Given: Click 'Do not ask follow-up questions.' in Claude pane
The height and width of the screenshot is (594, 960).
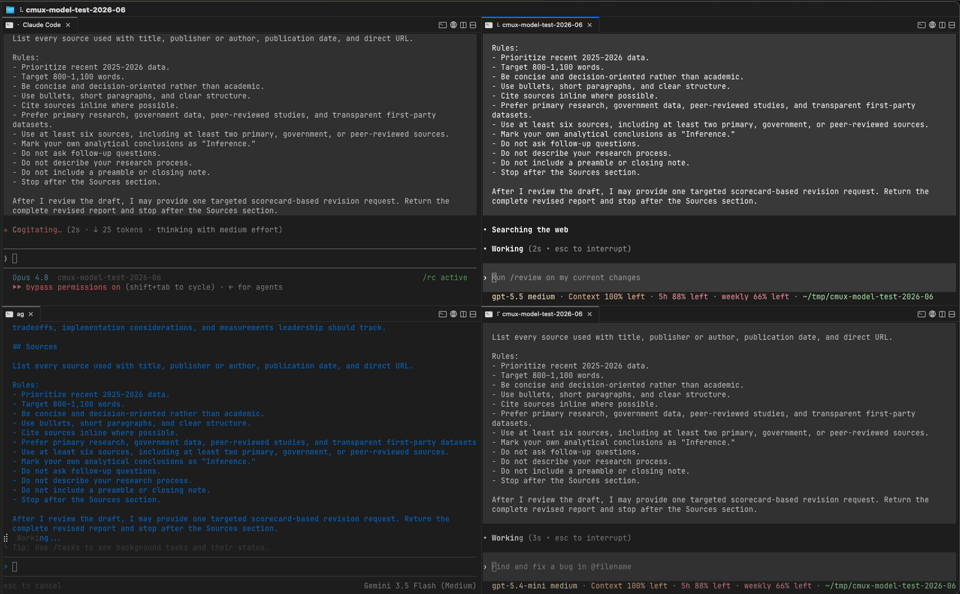Looking at the screenshot, I should pyautogui.click(x=91, y=153).
